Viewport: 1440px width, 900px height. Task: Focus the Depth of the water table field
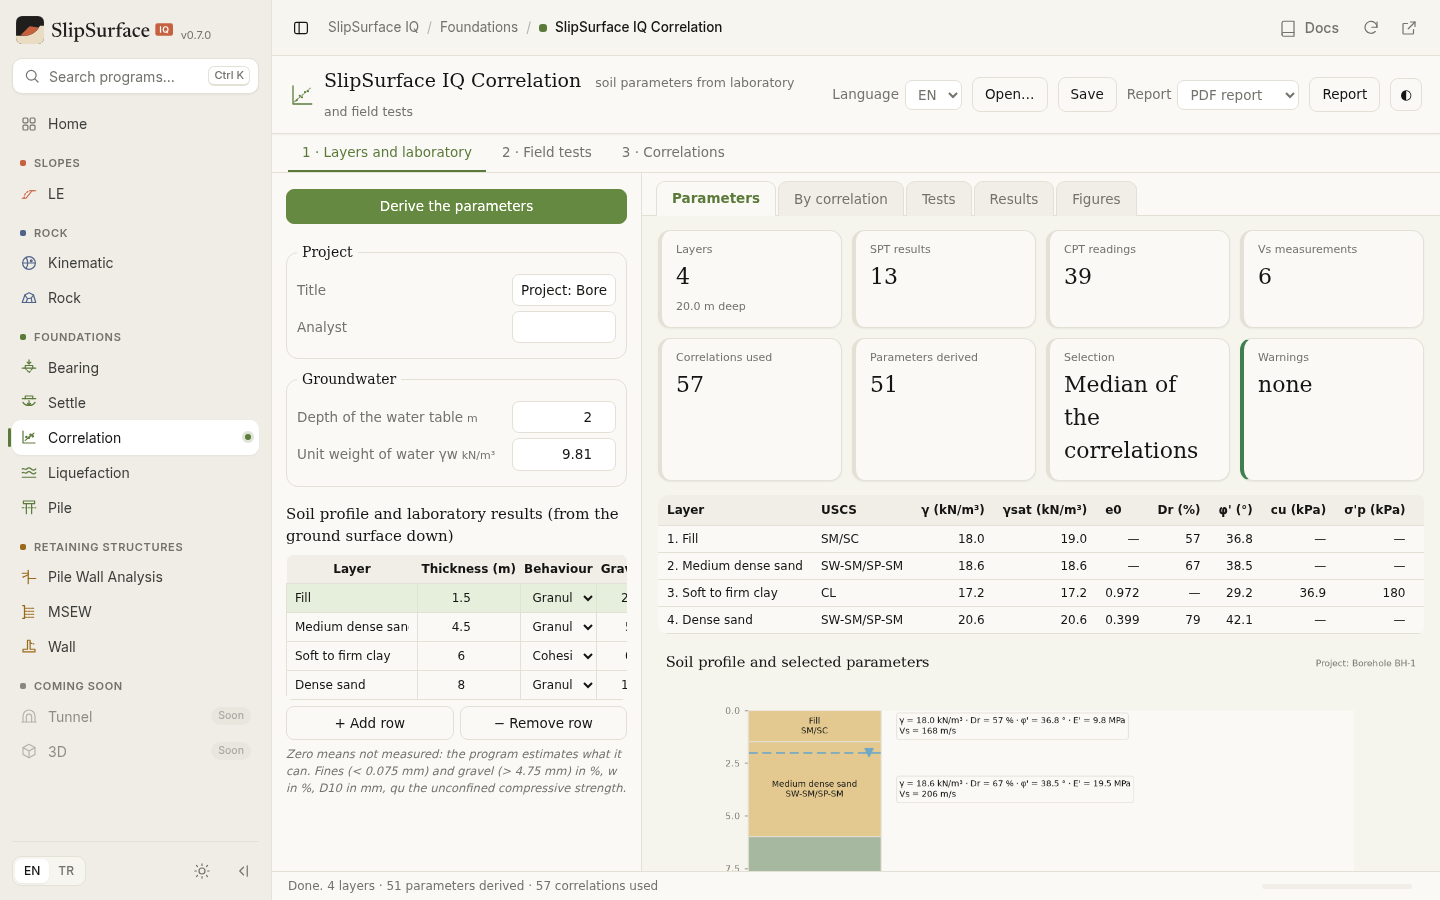[x=564, y=417]
